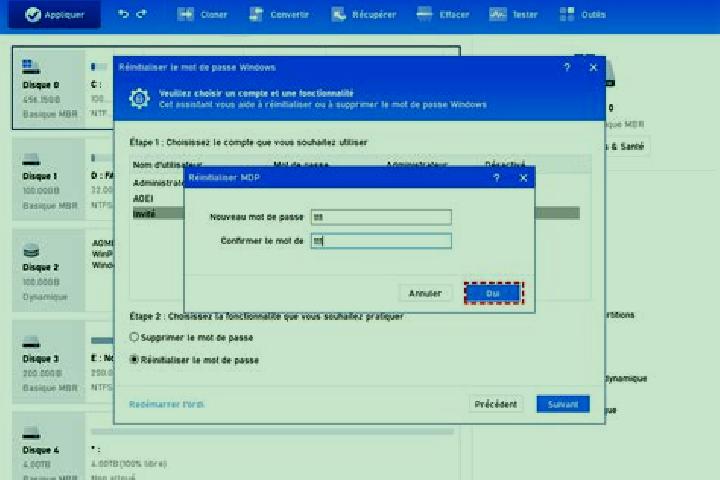
Task: Click help icon in Réinitialiser MDP dialog
Action: coord(496,178)
